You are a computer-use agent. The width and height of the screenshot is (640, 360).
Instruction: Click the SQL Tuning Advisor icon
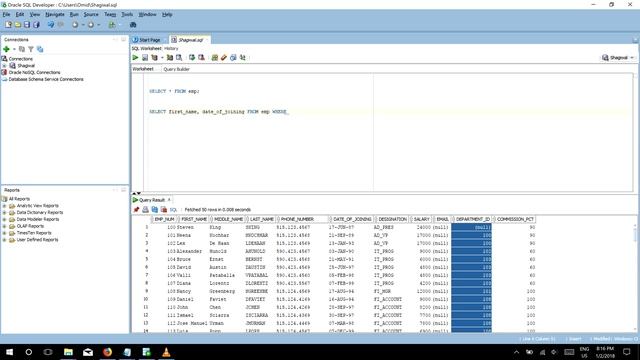point(179,58)
